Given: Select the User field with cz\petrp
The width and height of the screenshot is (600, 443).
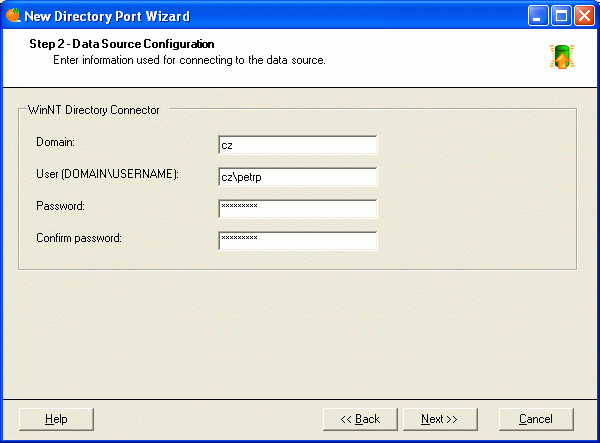Looking at the screenshot, I should (298, 177).
